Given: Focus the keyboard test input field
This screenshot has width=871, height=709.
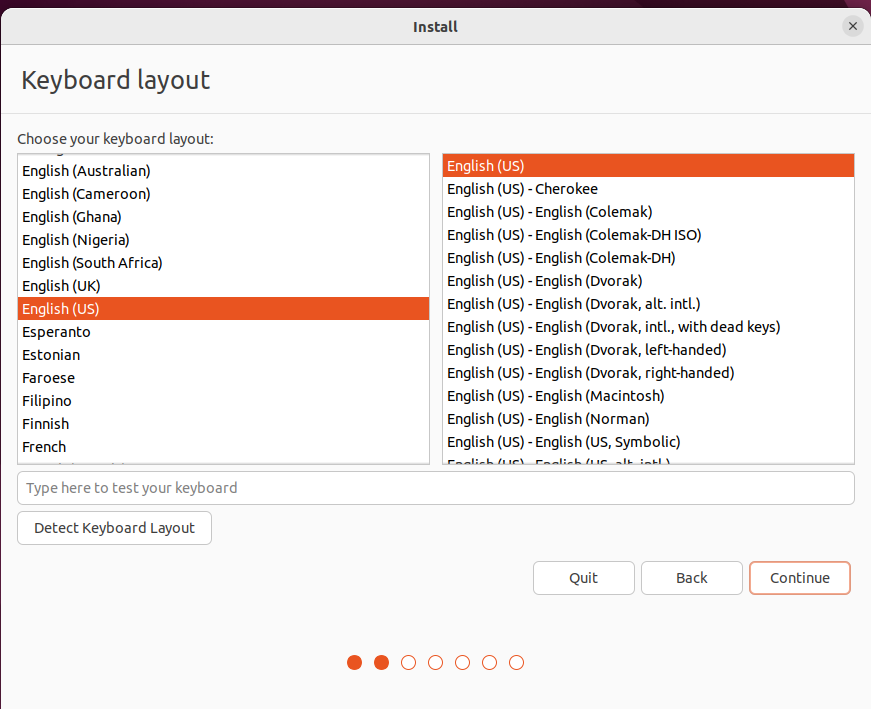Looking at the screenshot, I should [435, 488].
